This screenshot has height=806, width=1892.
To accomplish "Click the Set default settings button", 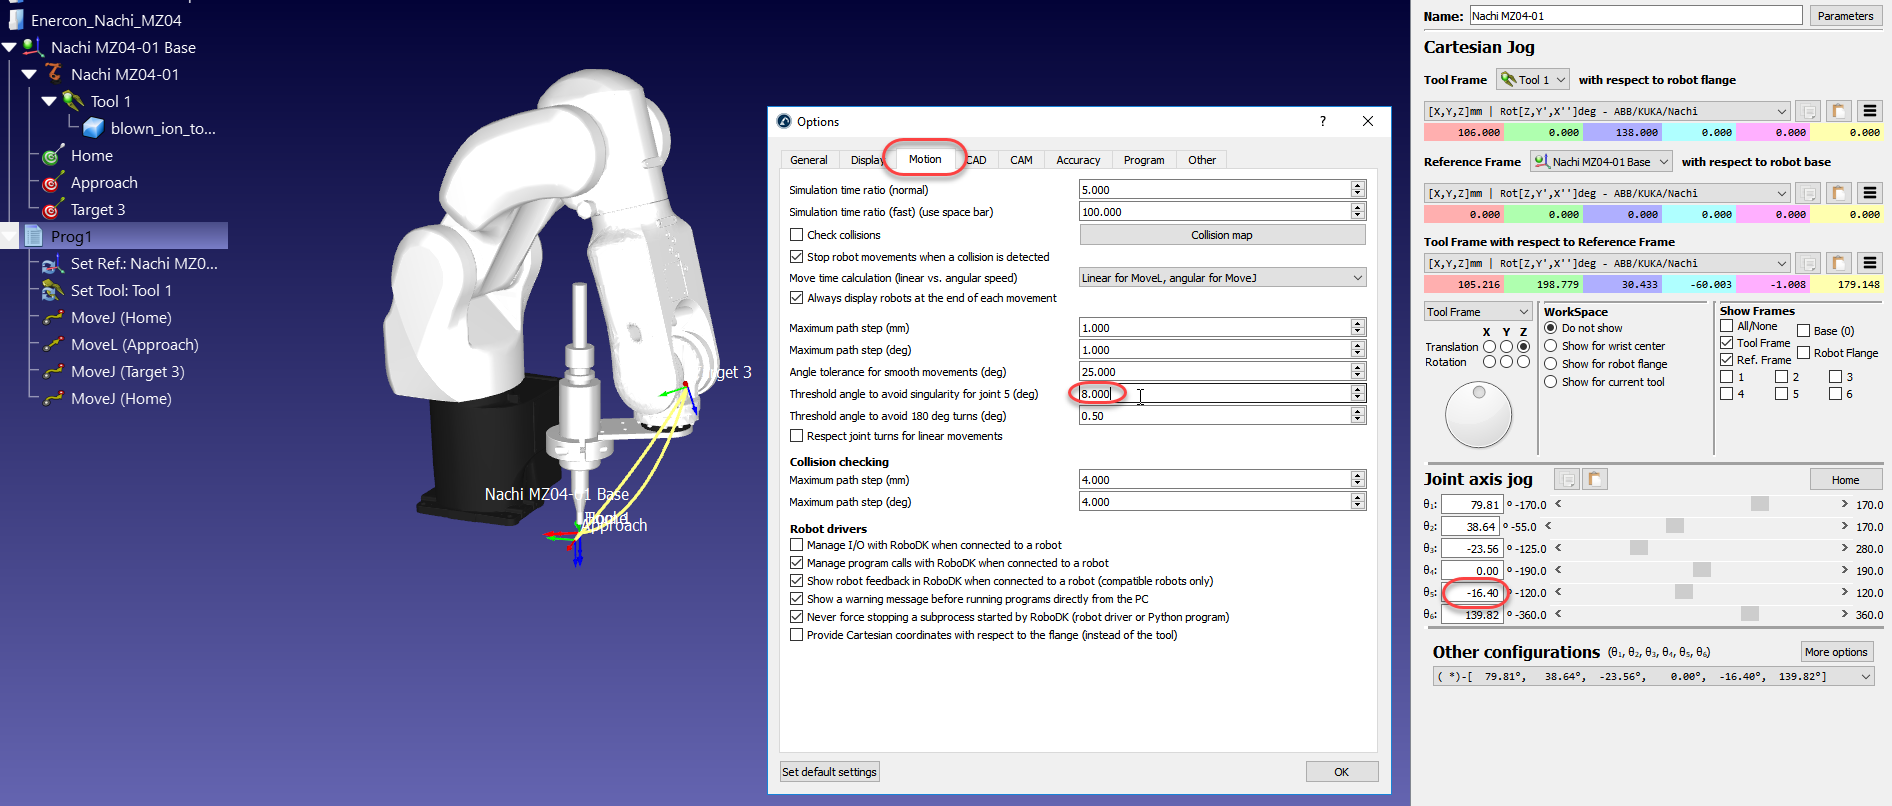I will (829, 772).
